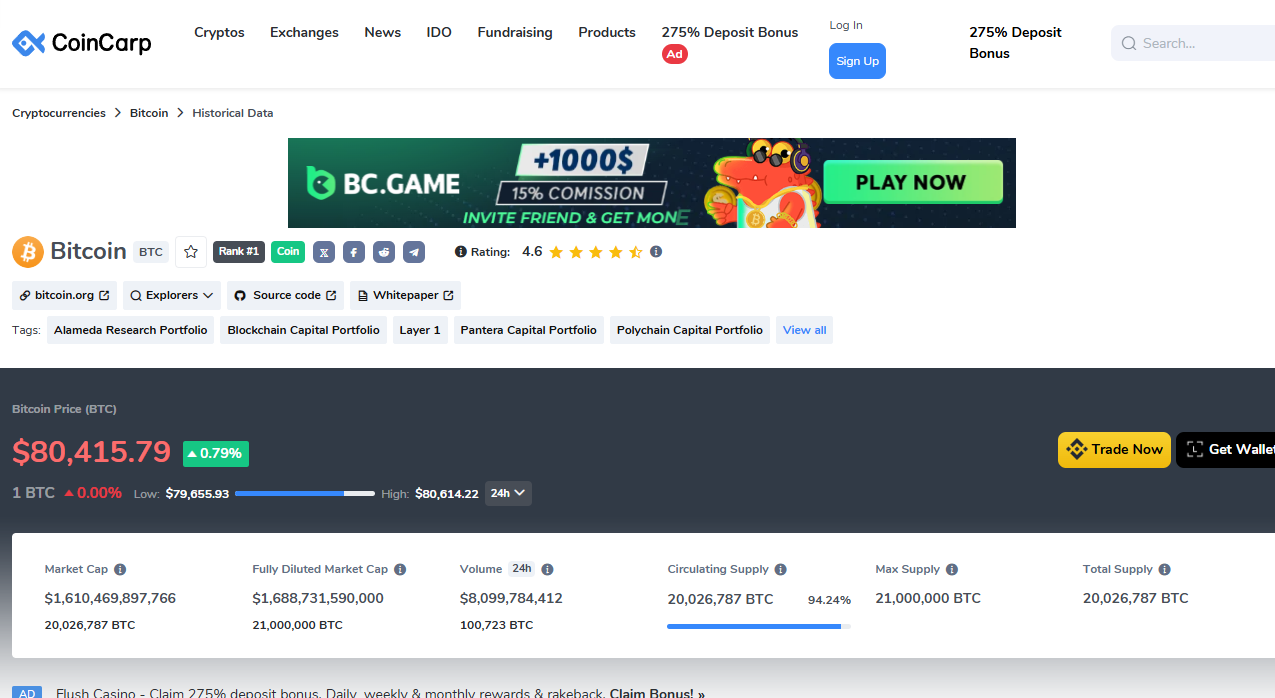This screenshot has width=1275, height=698.
Task: Open Products menu
Action: click(607, 32)
